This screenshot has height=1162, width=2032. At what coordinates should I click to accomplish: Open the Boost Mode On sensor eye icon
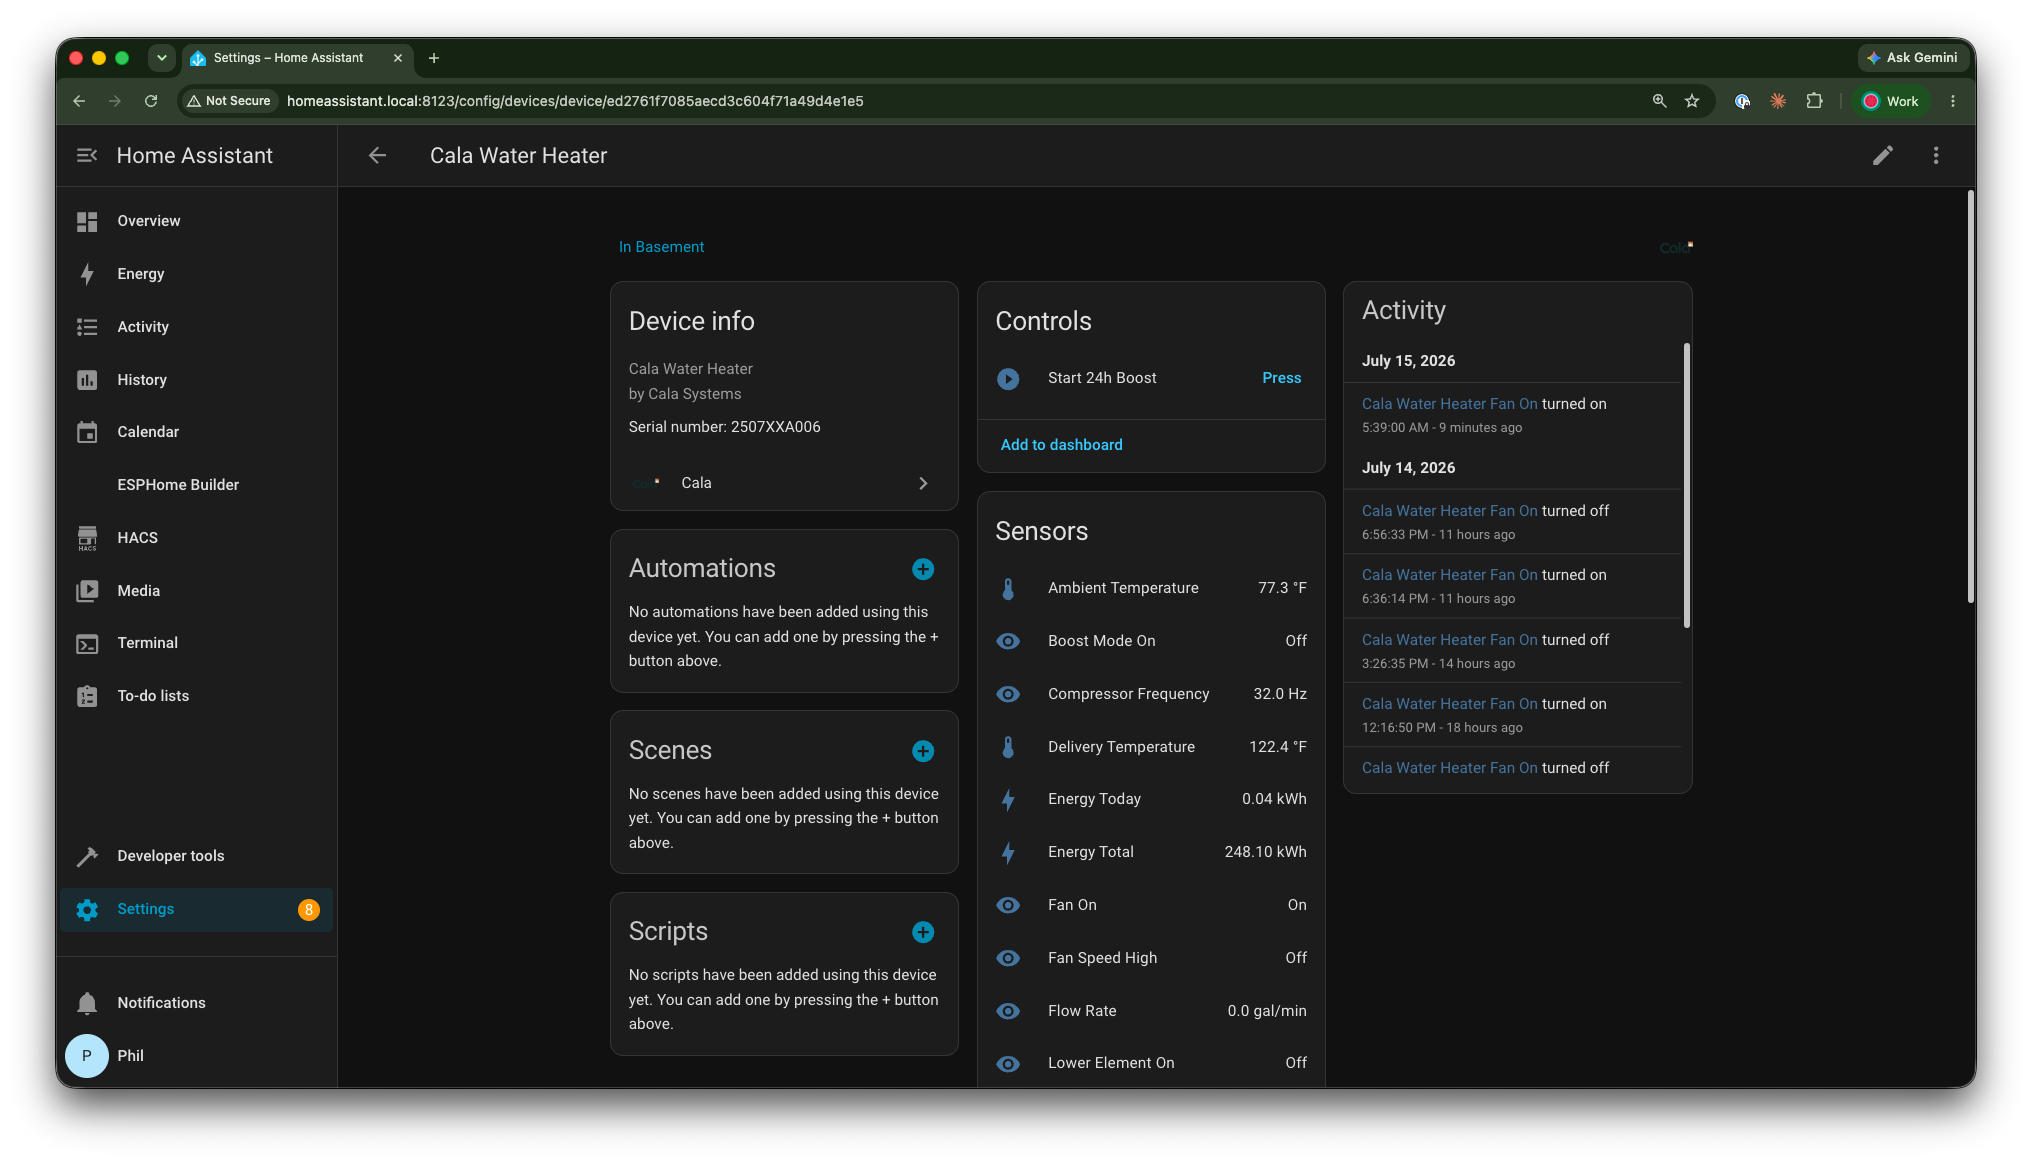coord(1008,641)
